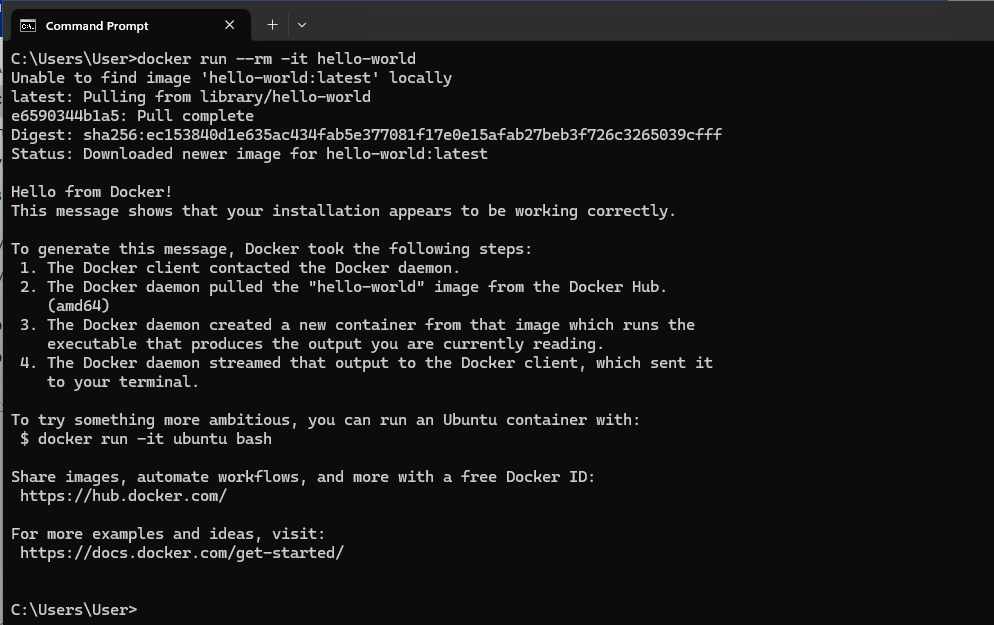Click the docs.docker.com get-started URL

[181, 553]
